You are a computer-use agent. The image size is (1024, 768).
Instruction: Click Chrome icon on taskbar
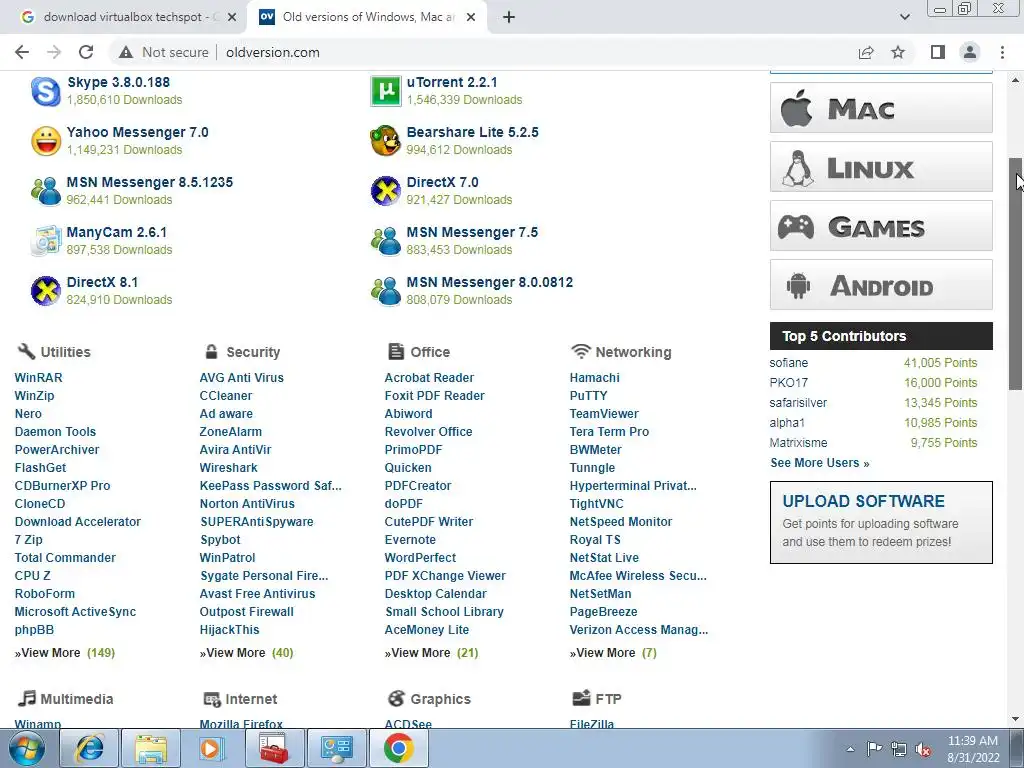399,748
